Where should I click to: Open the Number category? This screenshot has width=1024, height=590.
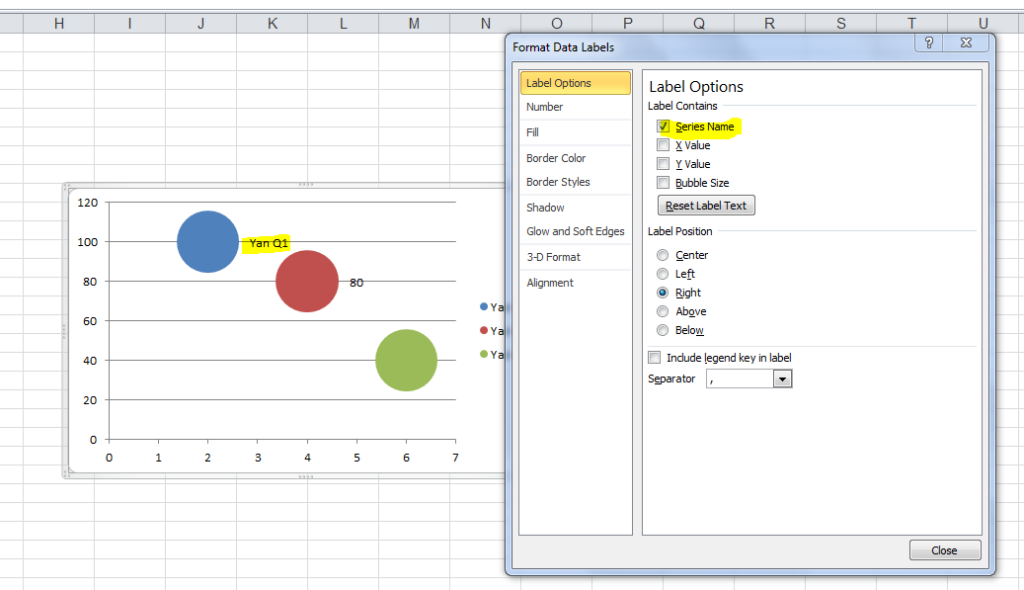575,107
